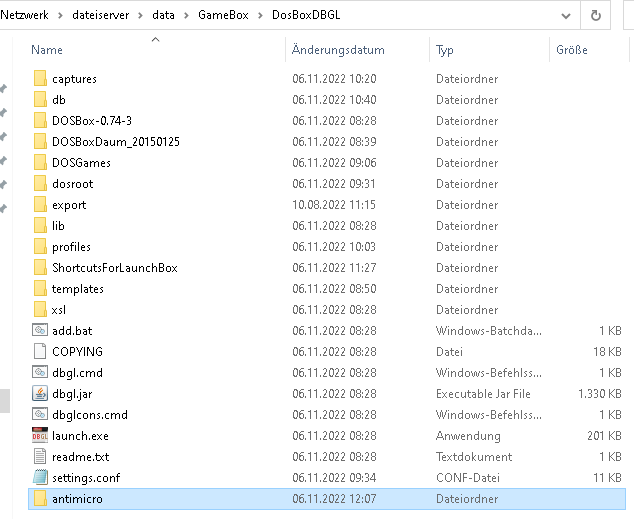Click the readme.txt text document icon

40,456
